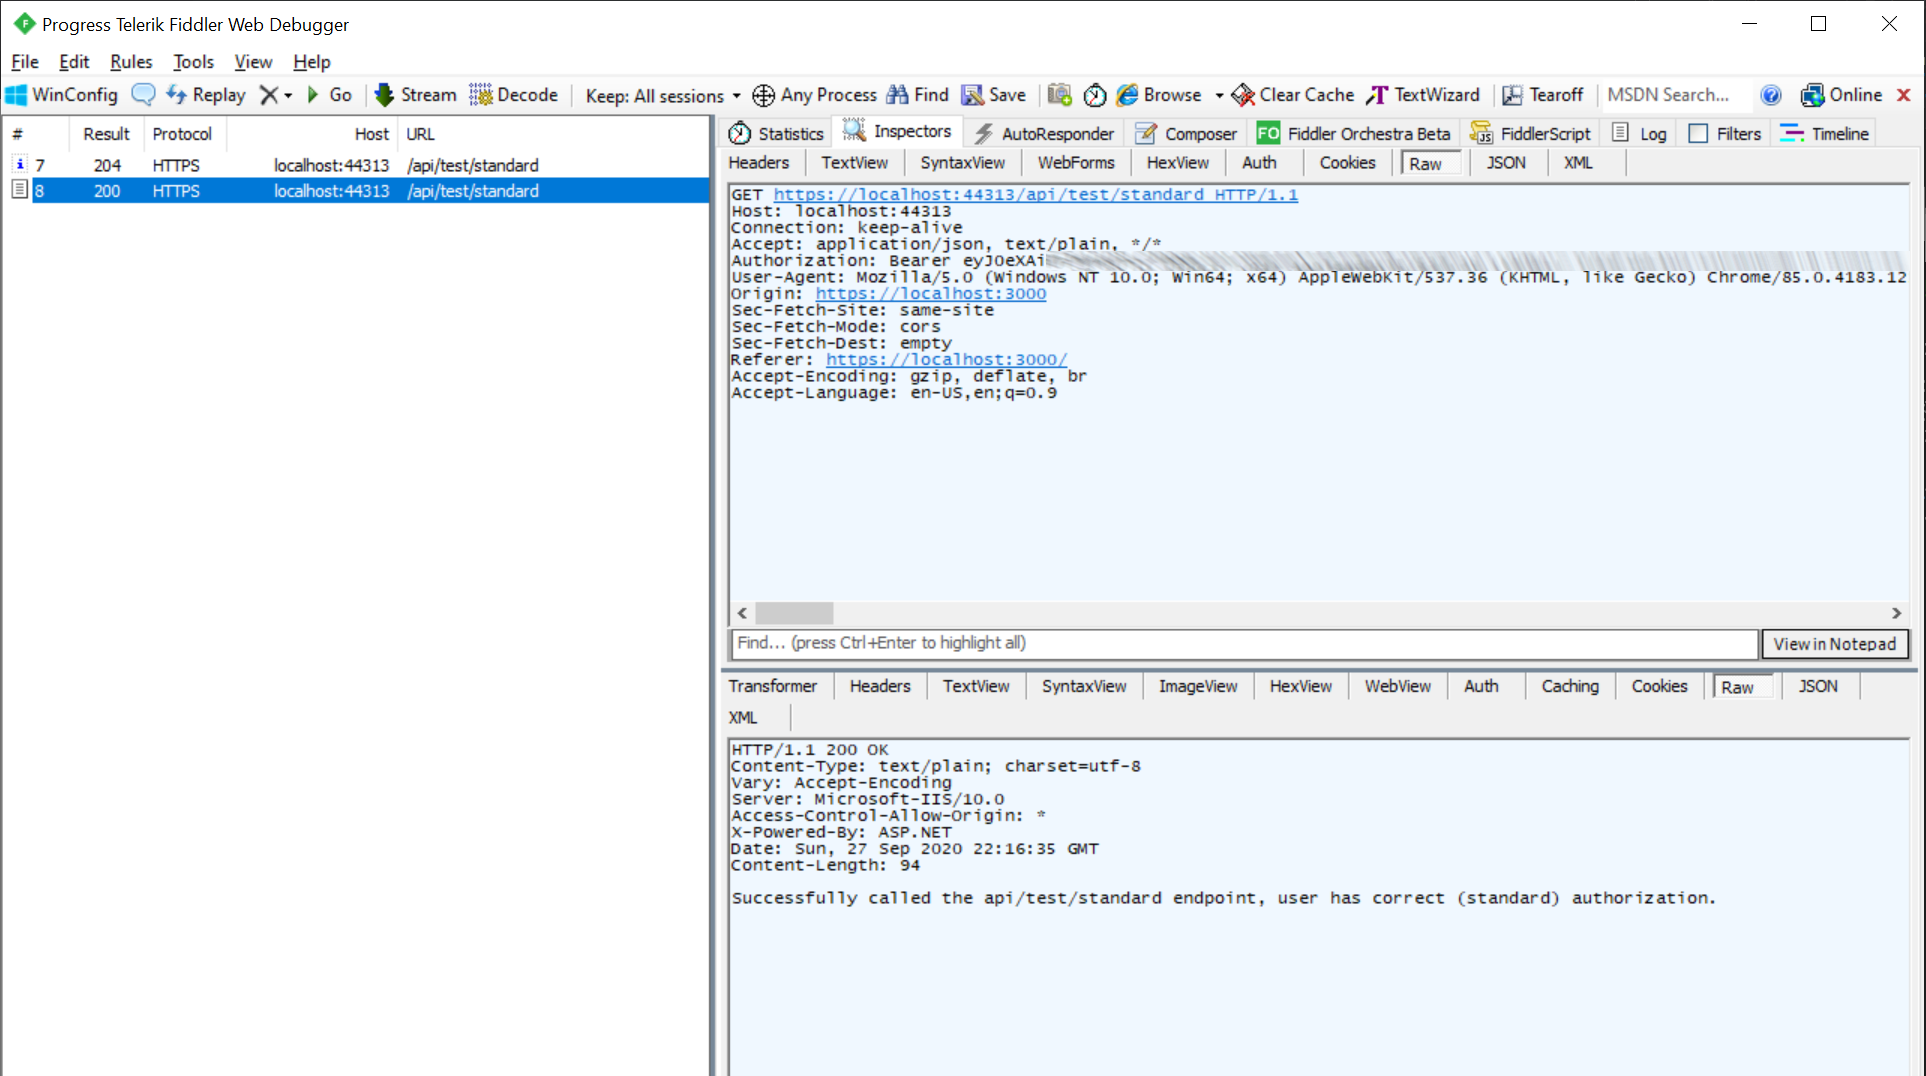Open the Tools menu
The height and width of the screenshot is (1076, 1926).
(x=193, y=62)
